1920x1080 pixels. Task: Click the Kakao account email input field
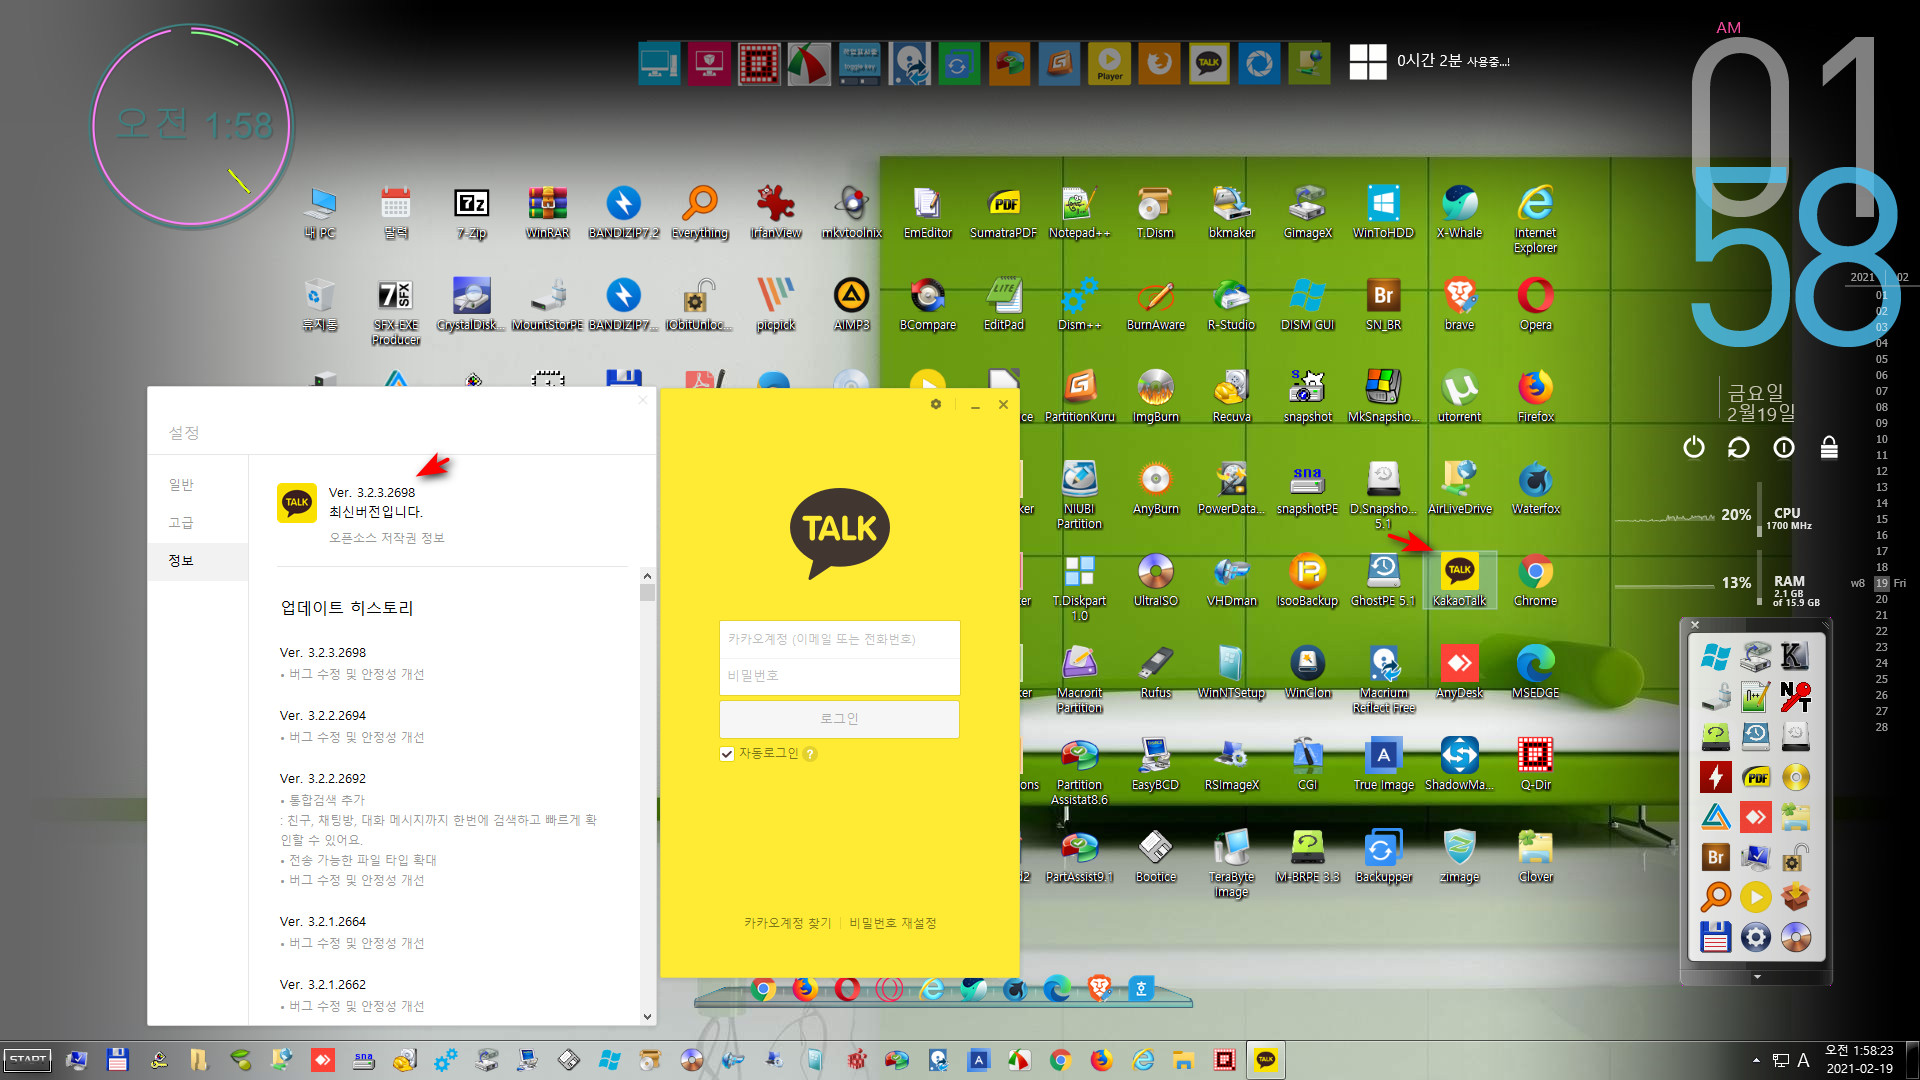pyautogui.click(x=839, y=639)
